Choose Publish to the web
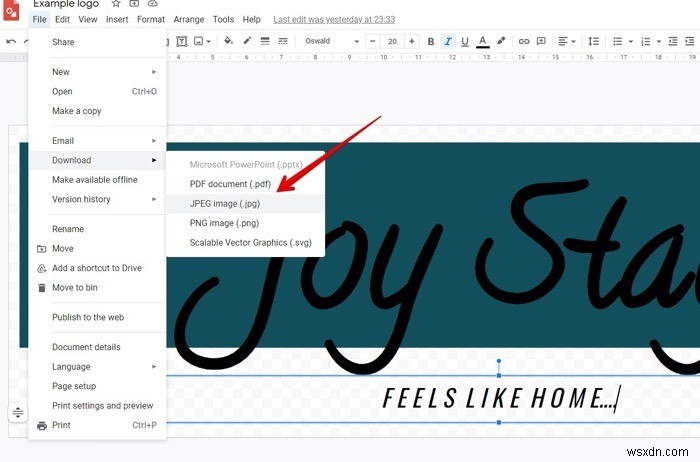The image size is (700, 462). [97, 317]
